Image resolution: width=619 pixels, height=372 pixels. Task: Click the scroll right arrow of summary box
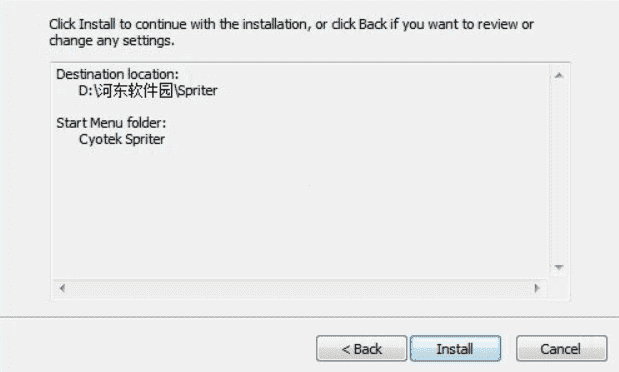click(x=537, y=288)
